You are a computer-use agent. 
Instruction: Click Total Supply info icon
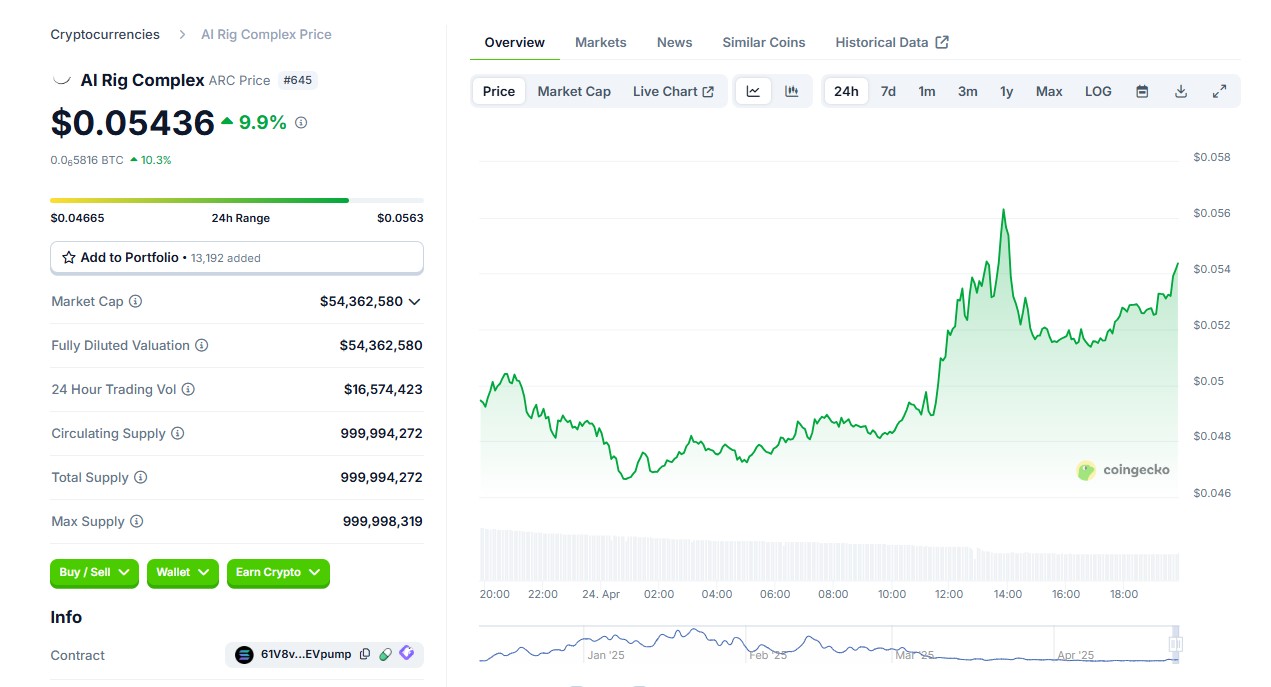(x=141, y=477)
